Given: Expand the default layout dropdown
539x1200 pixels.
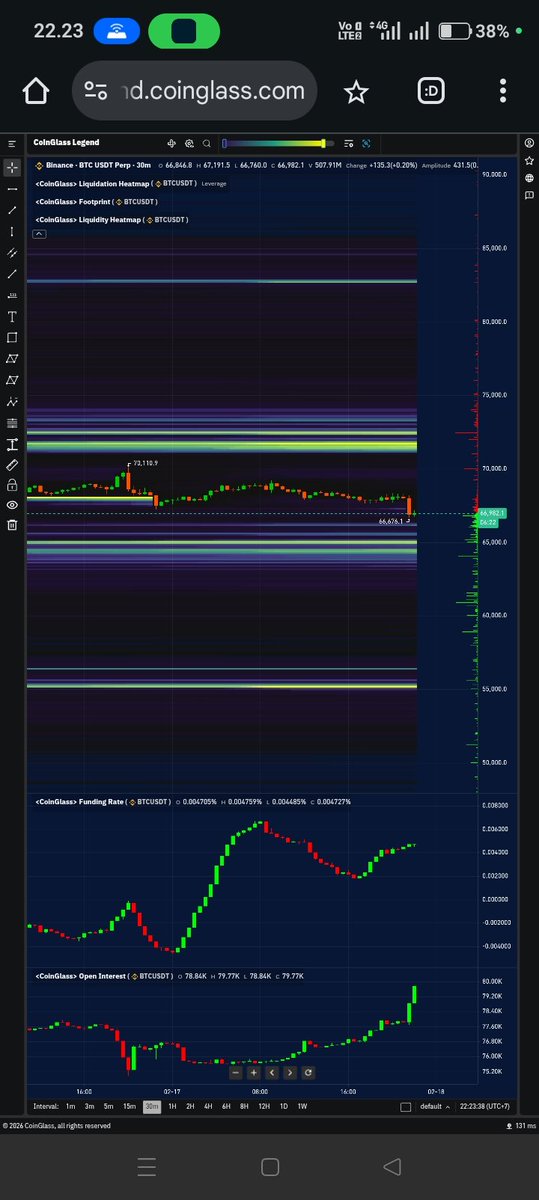Looking at the screenshot, I should tap(434, 1107).
